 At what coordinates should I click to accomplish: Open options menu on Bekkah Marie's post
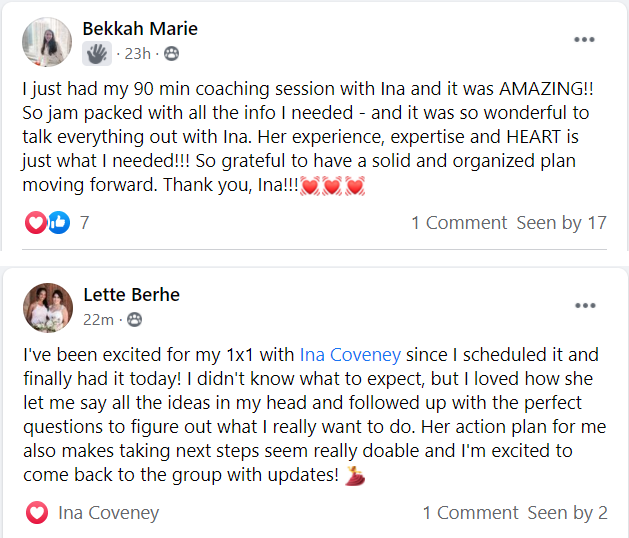coord(584,40)
